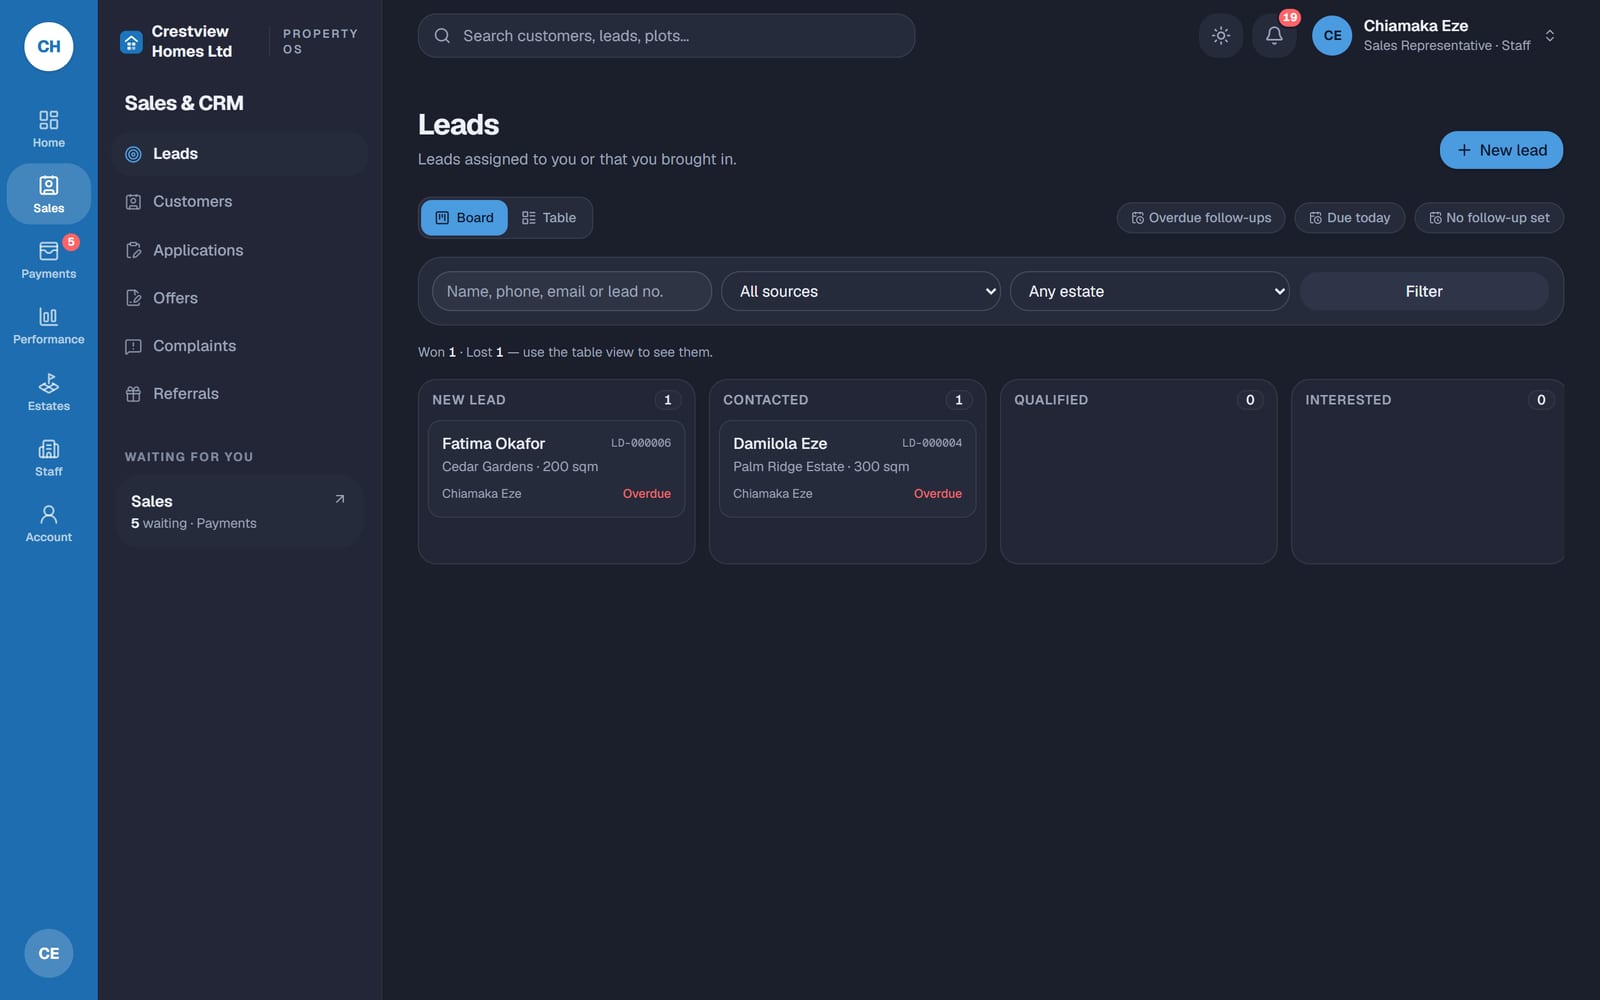This screenshot has height=1000, width=1600.
Task: Open notifications bell with 19 badge
Action: pos(1274,36)
